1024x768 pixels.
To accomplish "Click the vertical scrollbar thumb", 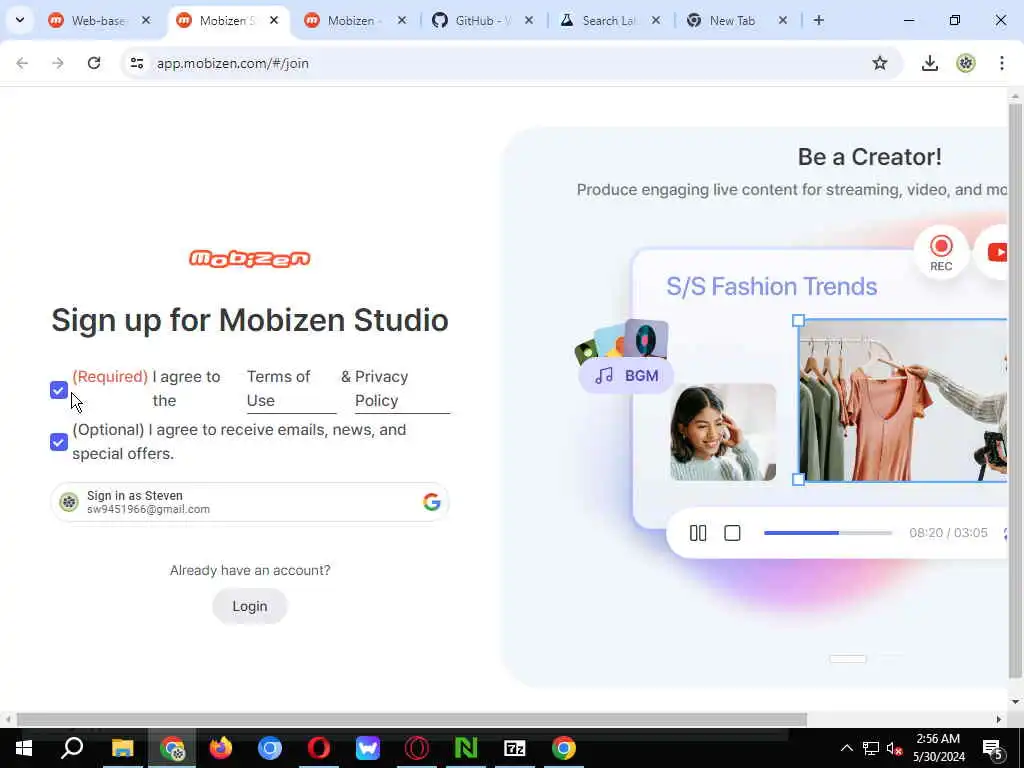I will [x=1015, y=391].
